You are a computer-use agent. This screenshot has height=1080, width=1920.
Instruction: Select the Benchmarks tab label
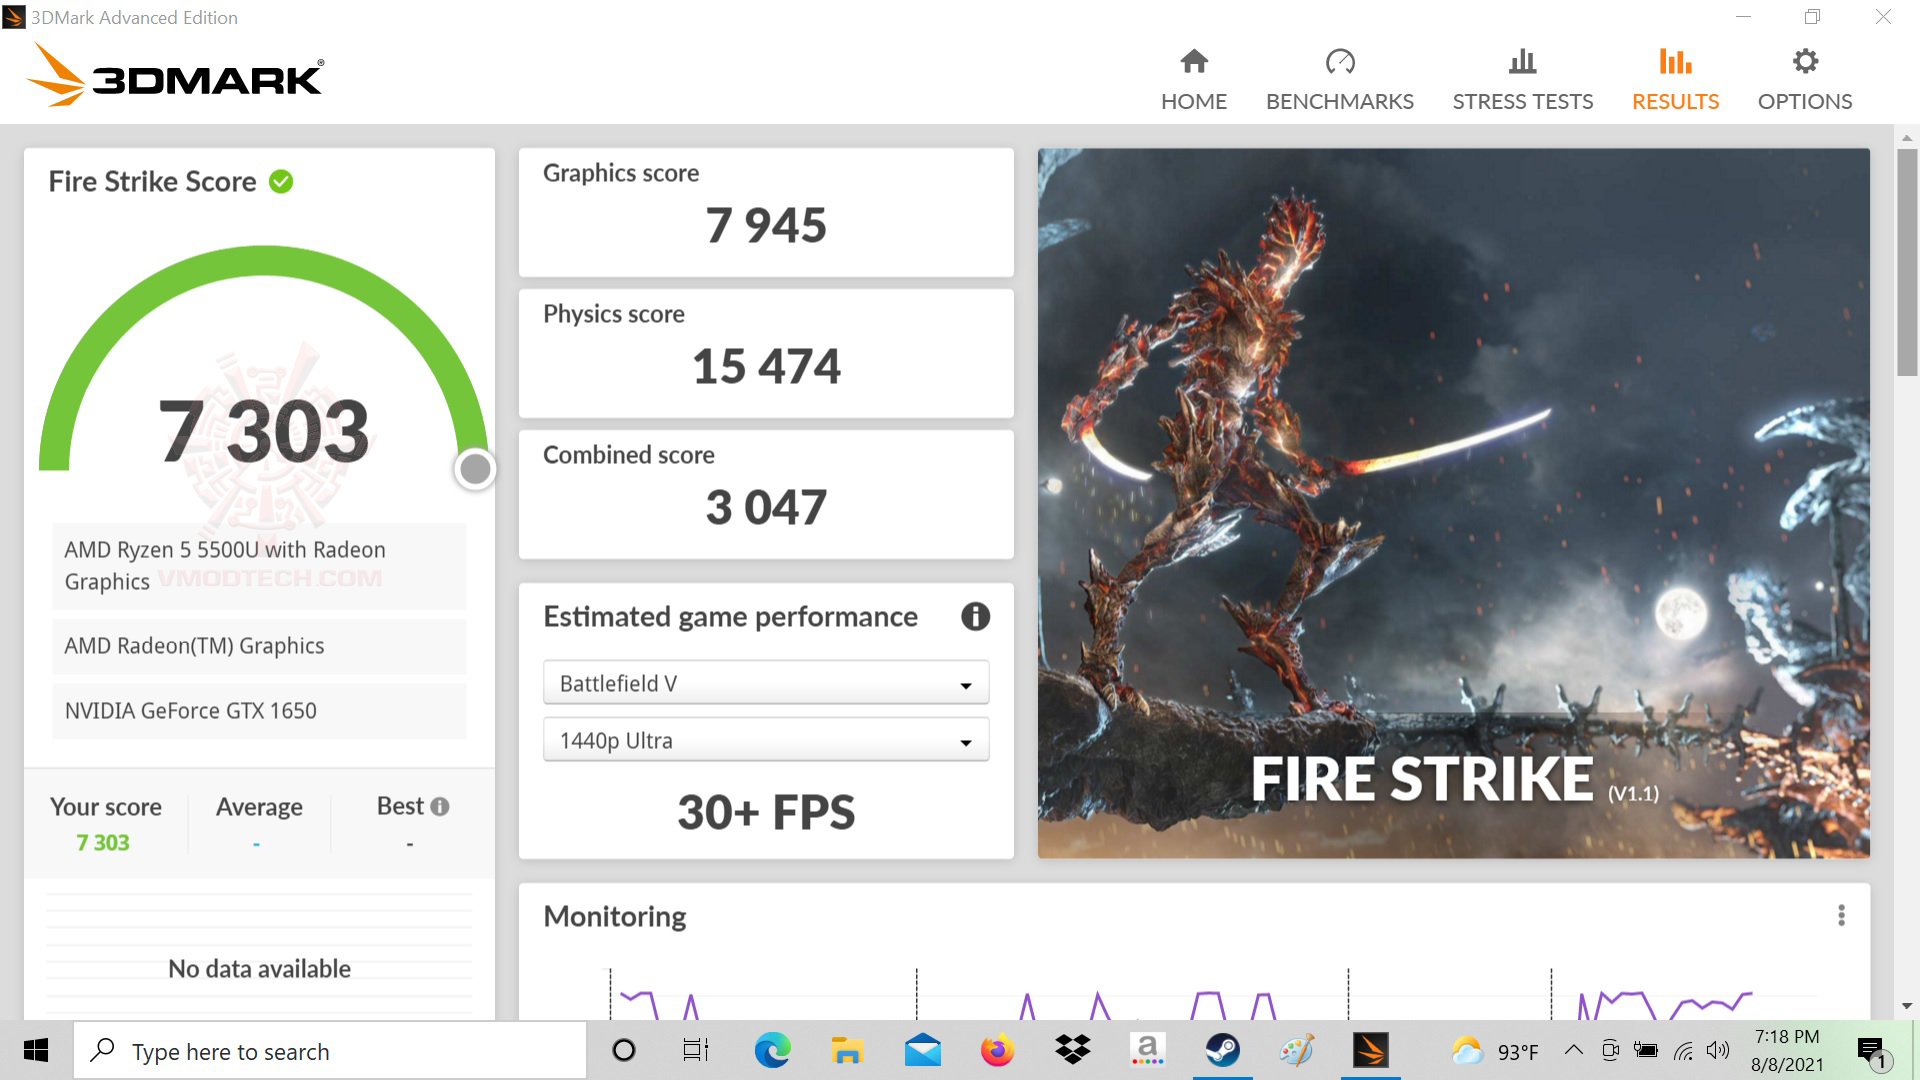point(1339,101)
